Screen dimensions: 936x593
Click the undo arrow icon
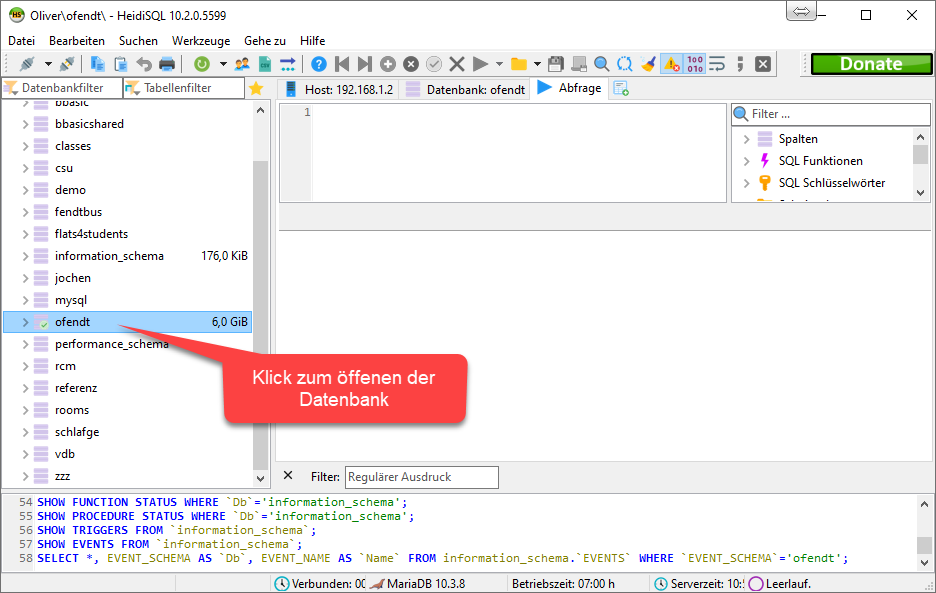pyautogui.click(x=144, y=64)
